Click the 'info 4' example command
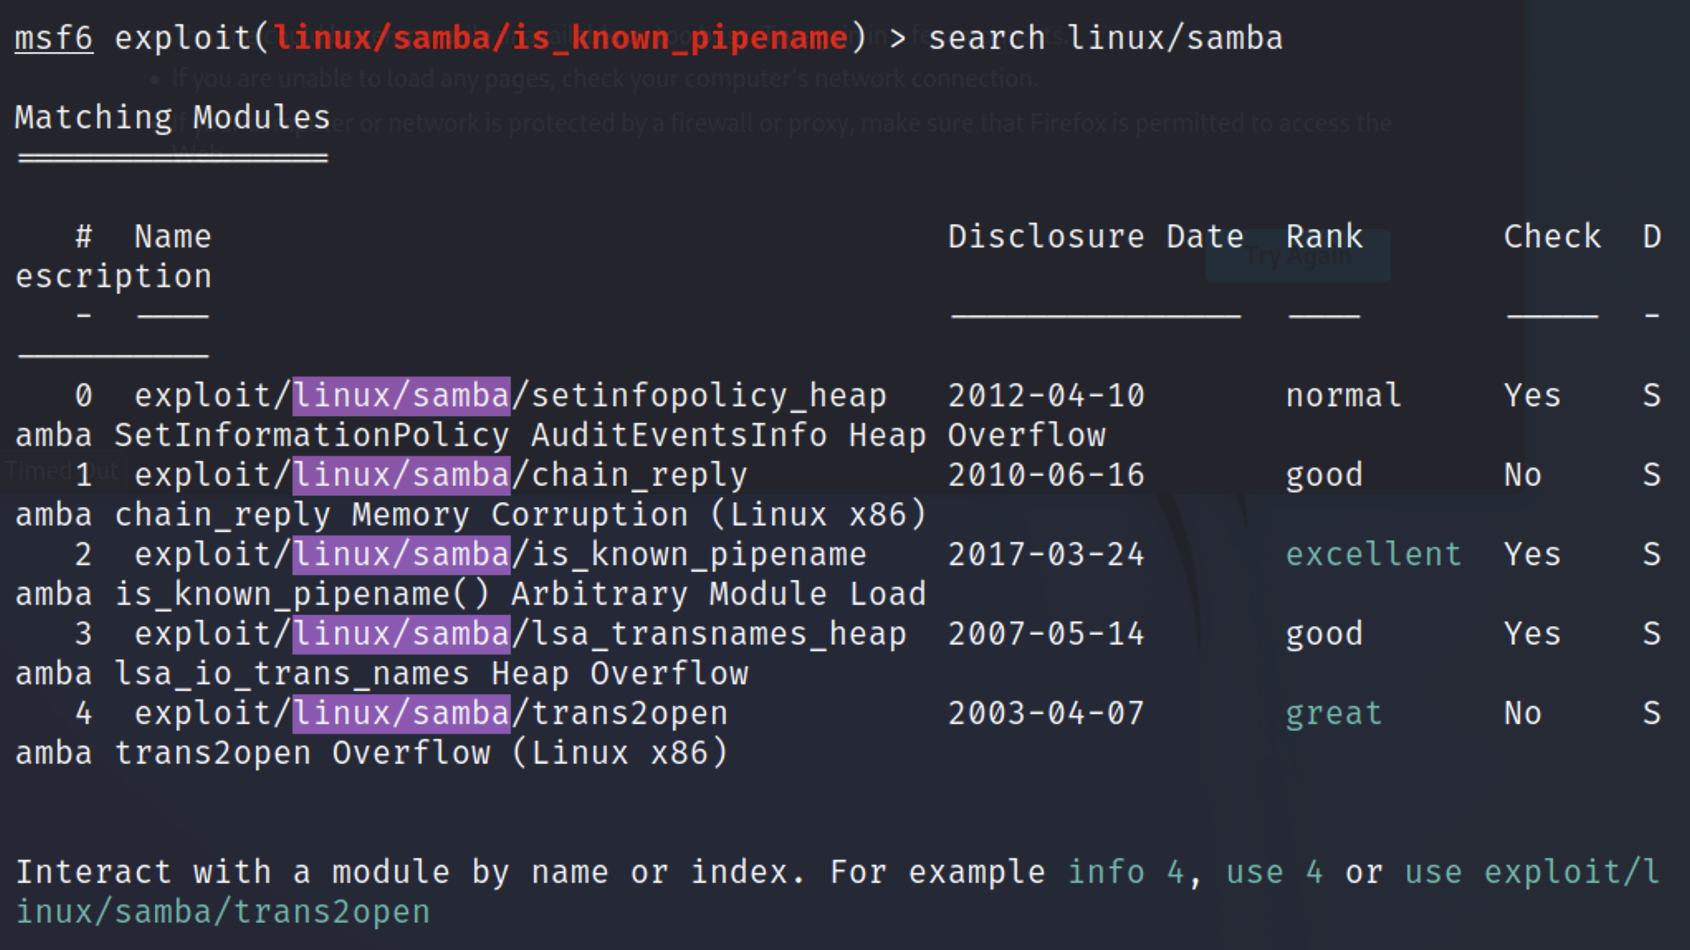1690x950 pixels. click(1124, 872)
